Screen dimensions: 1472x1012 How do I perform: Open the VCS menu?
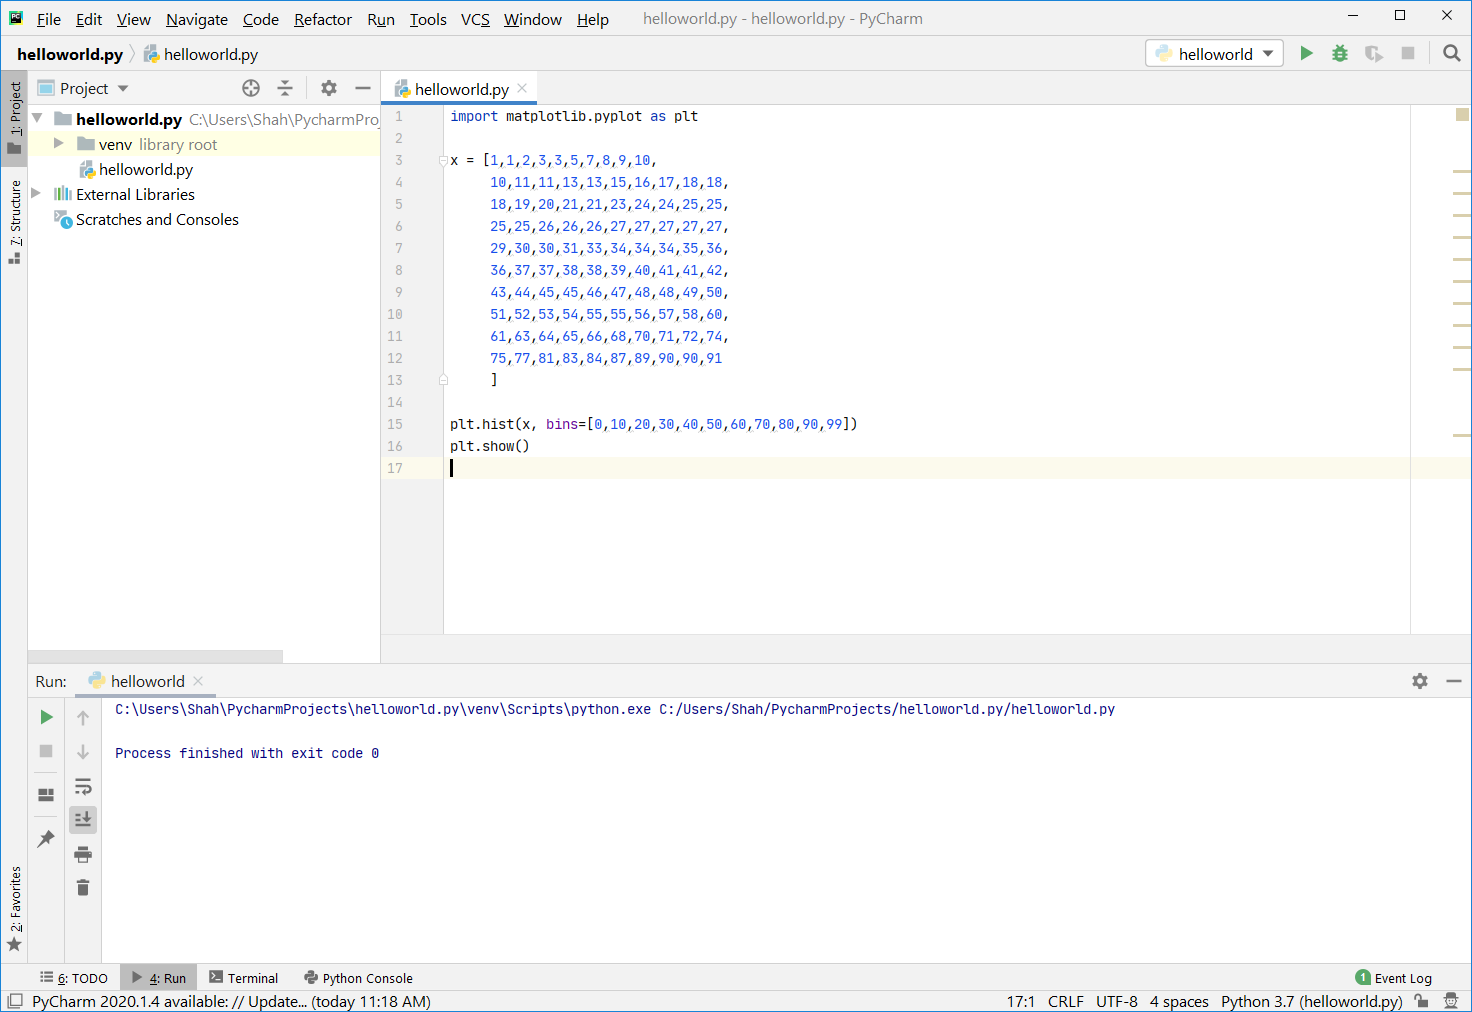[x=475, y=19]
